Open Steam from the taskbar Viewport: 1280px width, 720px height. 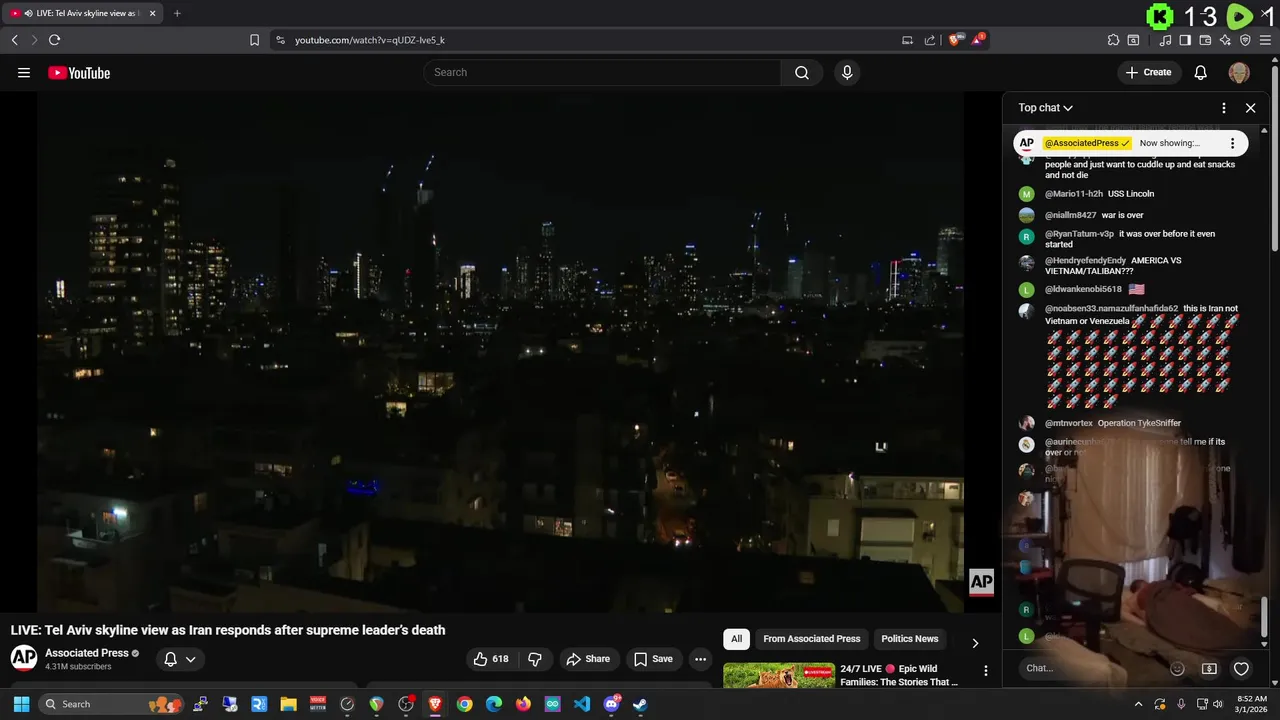[x=641, y=704]
